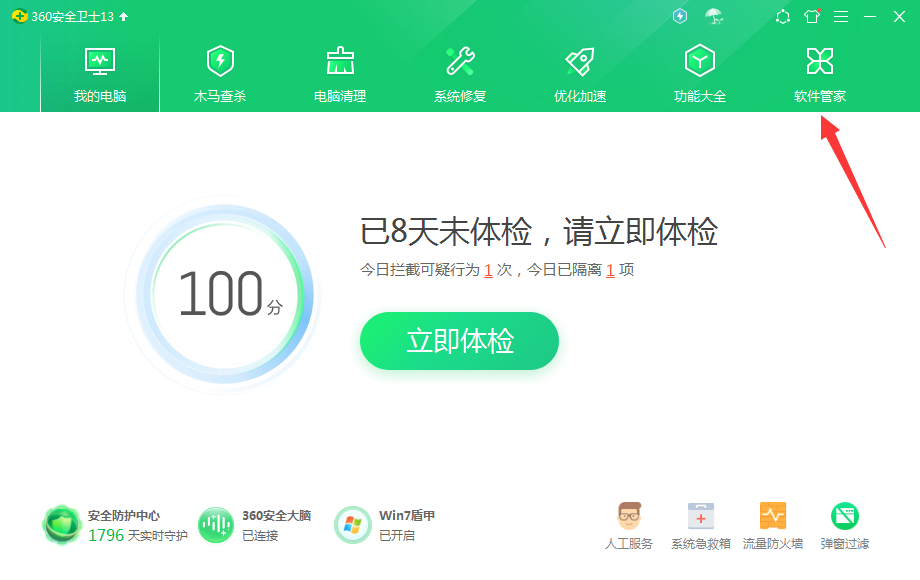Click the 360安全大脑 icon

coord(216,525)
